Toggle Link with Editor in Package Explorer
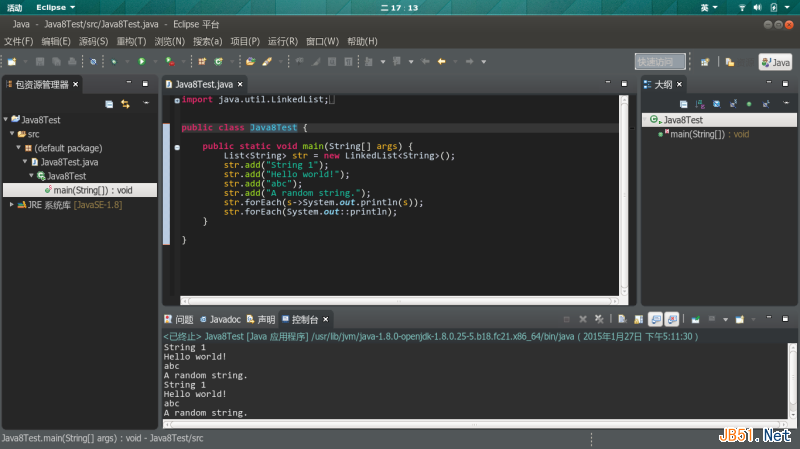 (125, 103)
